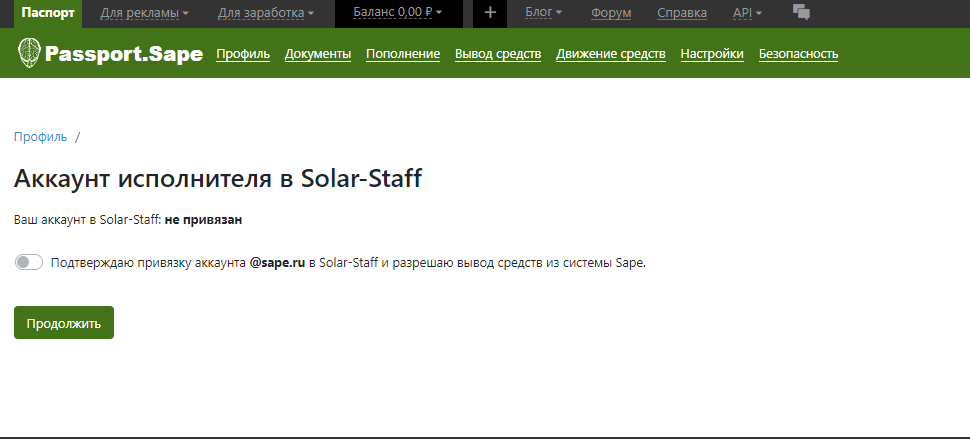970x439 pixels.
Task: Expand the Для заработка dropdown
Action: coord(266,13)
